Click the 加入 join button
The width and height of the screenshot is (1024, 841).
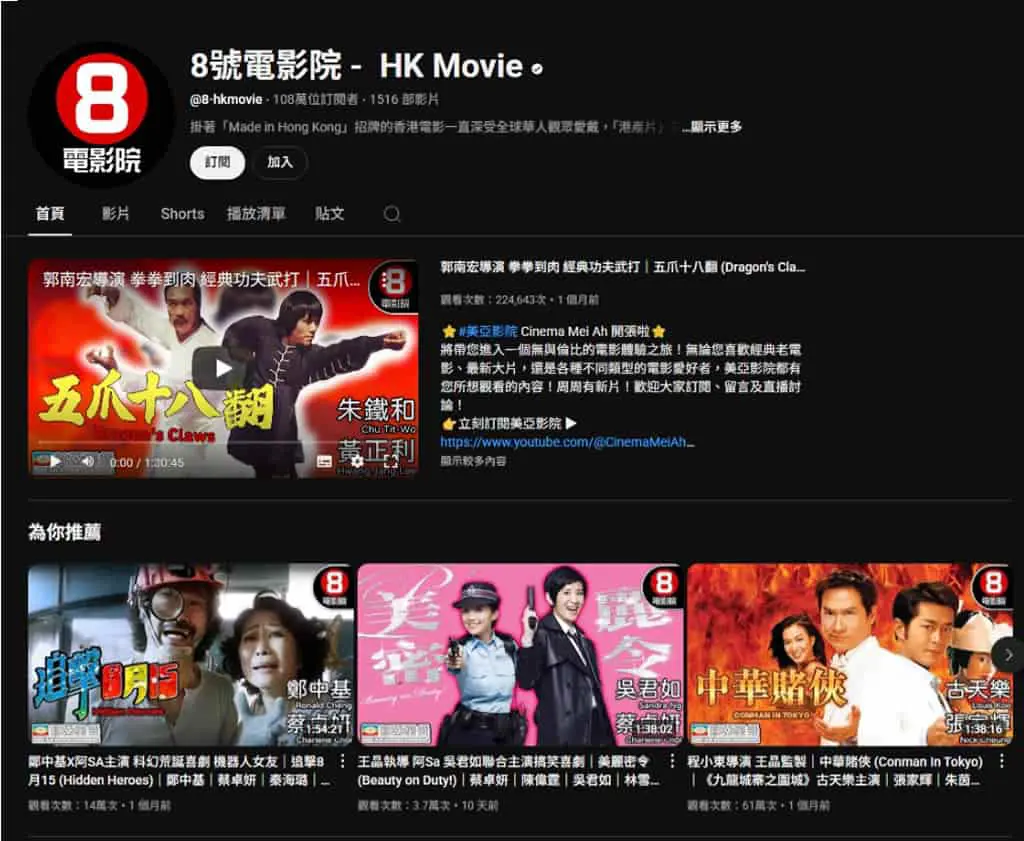click(x=280, y=162)
